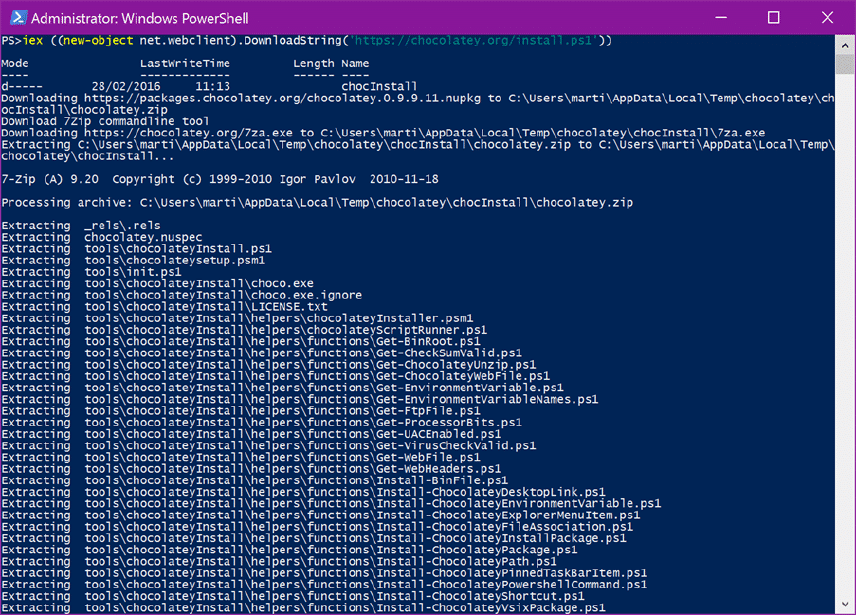Click 'Install-ChocolateyExplorerMenuItem.ps1' line

point(320,515)
